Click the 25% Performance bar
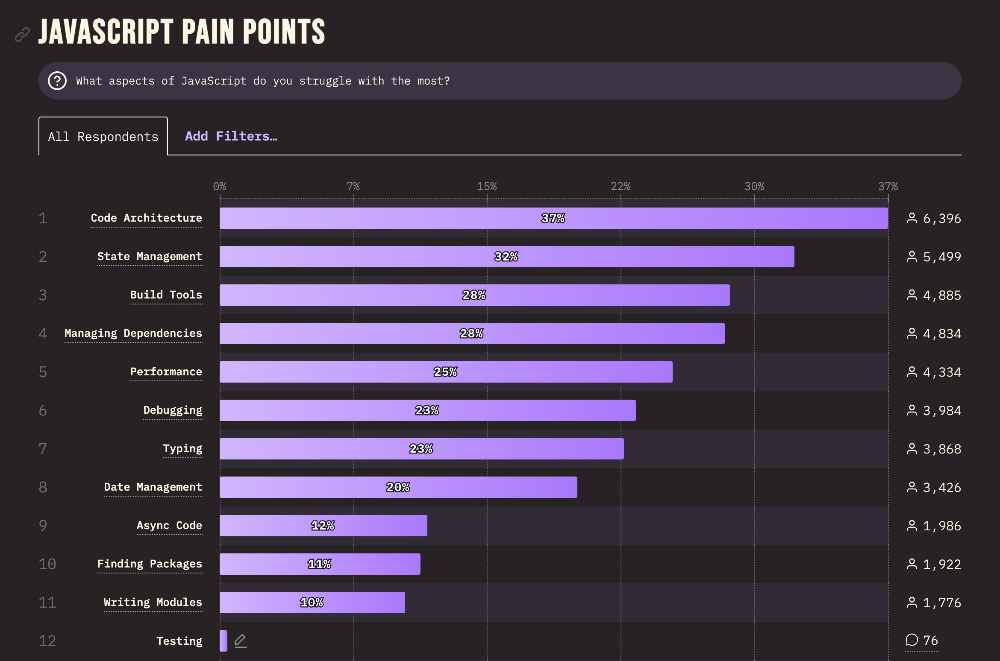This screenshot has height=661, width=1000. coord(446,372)
